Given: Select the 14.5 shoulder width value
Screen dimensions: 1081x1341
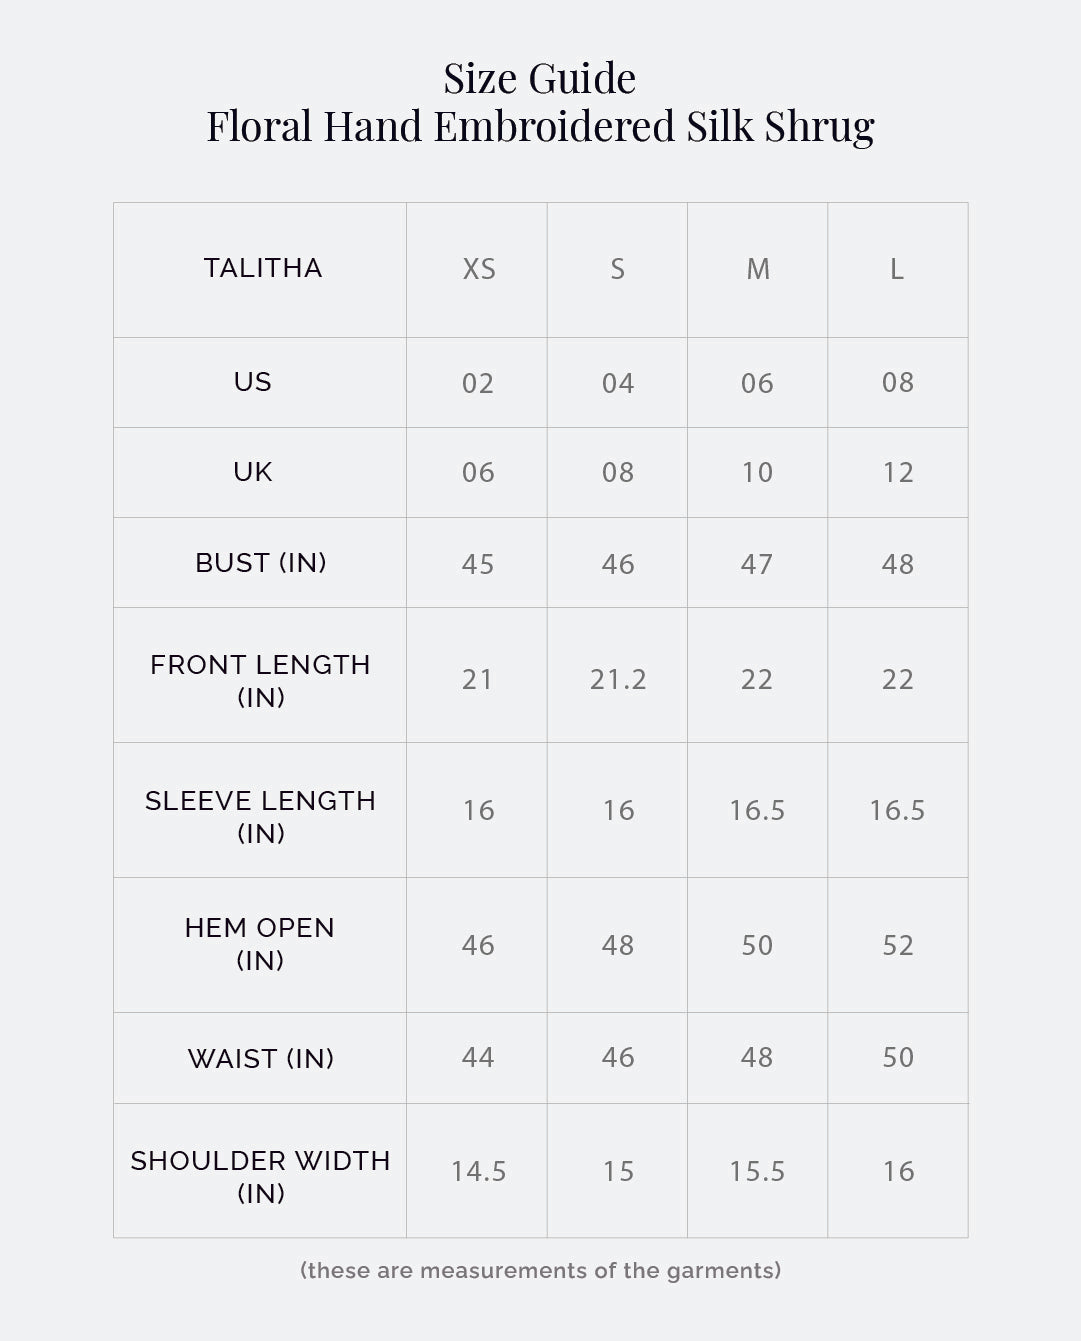Looking at the screenshot, I should (x=478, y=1171).
